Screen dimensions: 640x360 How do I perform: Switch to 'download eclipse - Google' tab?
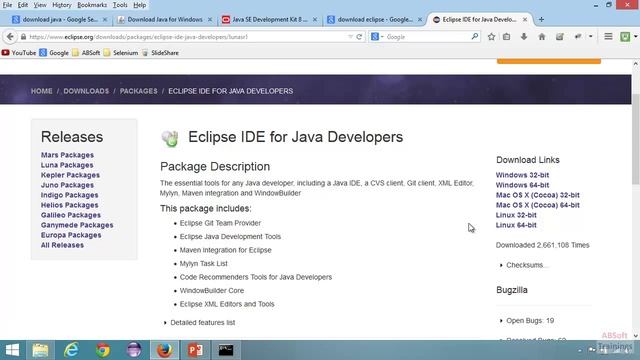(375, 20)
